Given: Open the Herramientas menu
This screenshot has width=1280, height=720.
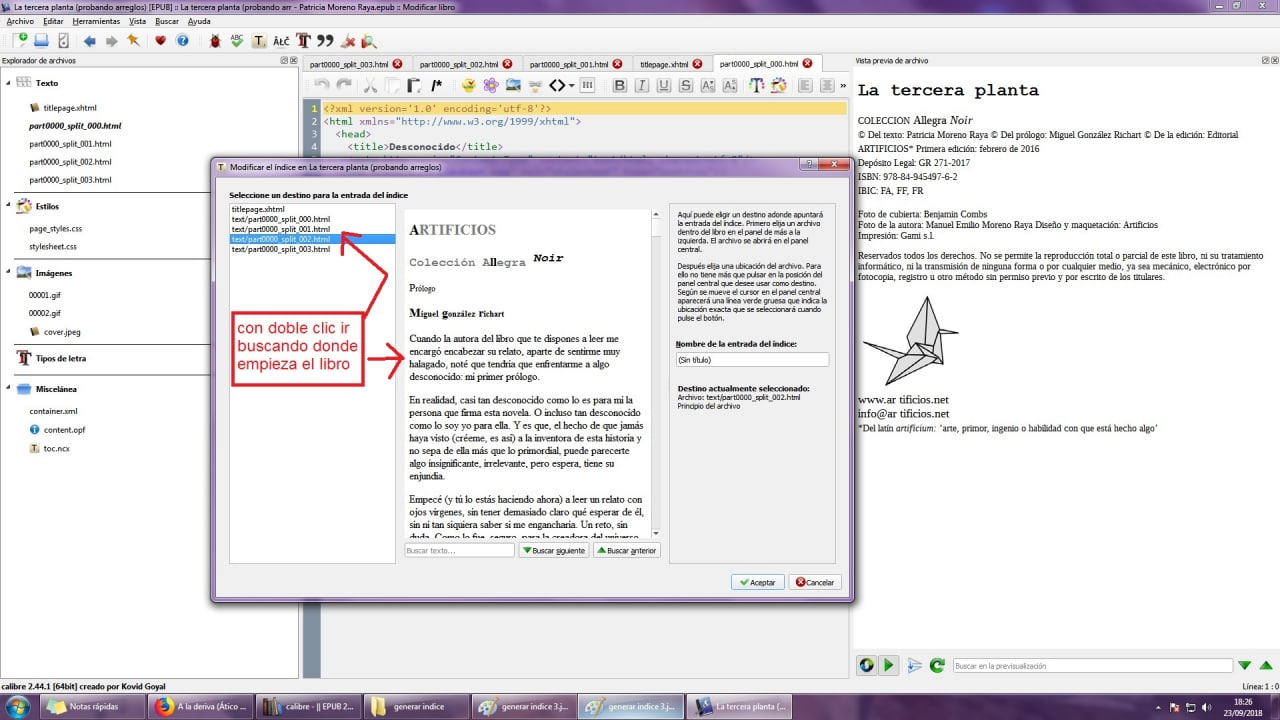Looking at the screenshot, I should [x=97, y=21].
